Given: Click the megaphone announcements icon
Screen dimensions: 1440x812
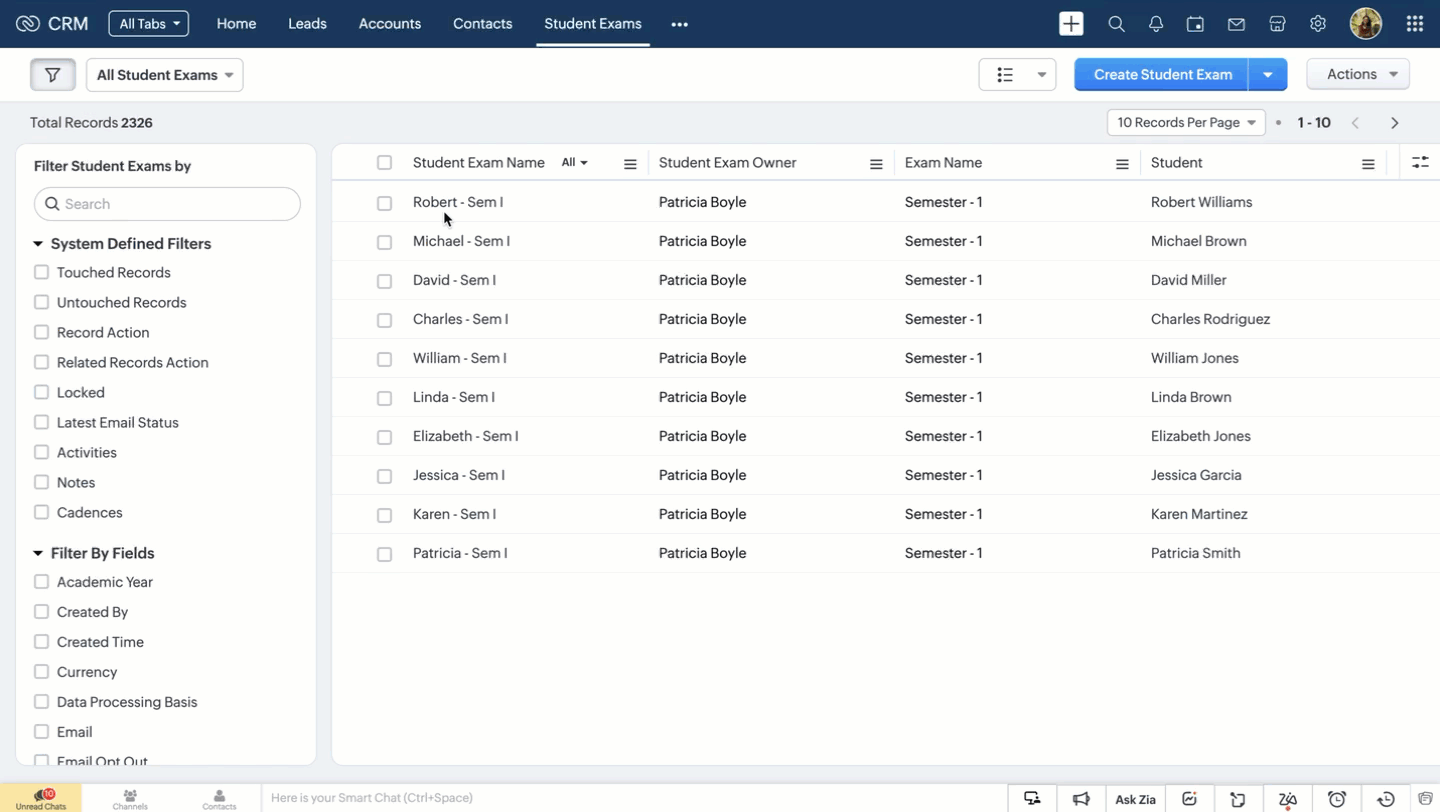Looking at the screenshot, I should (1081, 798).
